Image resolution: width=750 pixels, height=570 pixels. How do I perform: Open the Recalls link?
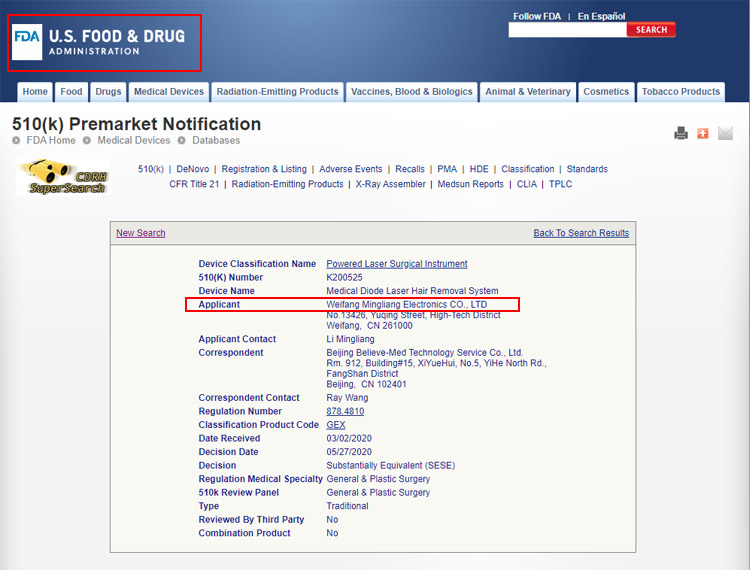[x=410, y=169]
